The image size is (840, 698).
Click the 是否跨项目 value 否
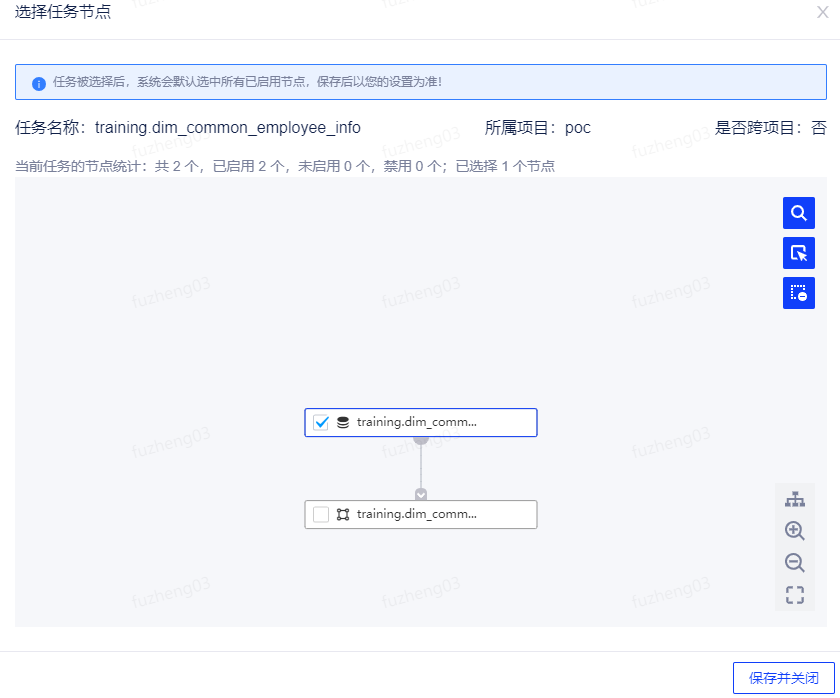[x=819, y=127]
